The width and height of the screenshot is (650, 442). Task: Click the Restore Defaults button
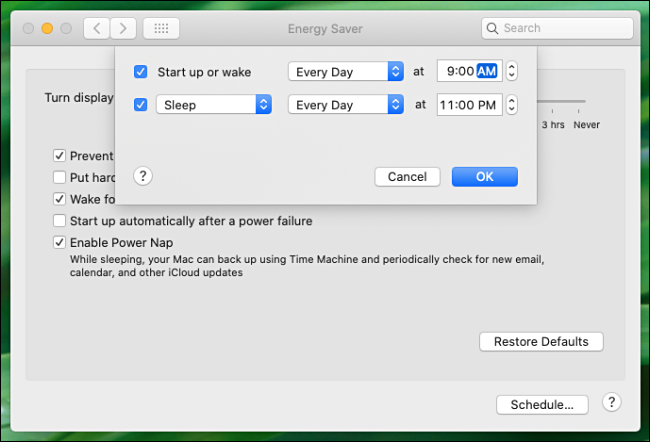(541, 342)
